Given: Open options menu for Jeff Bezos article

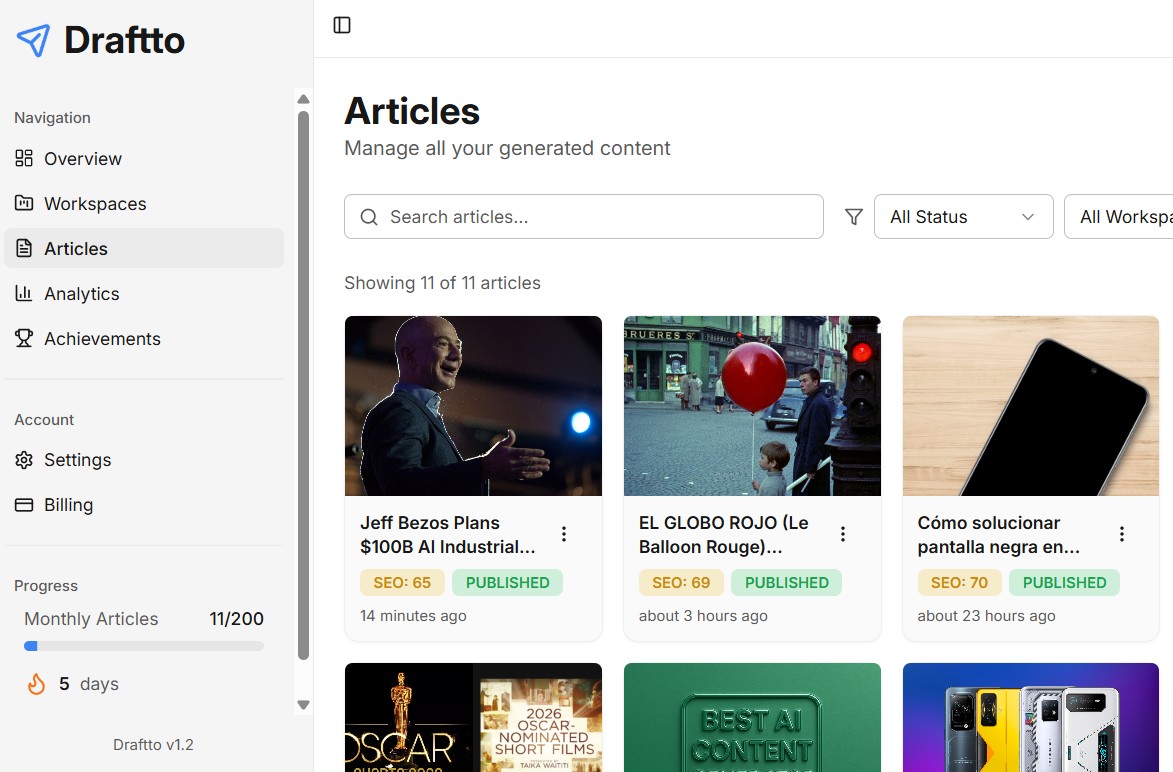Looking at the screenshot, I should [x=564, y=534].
